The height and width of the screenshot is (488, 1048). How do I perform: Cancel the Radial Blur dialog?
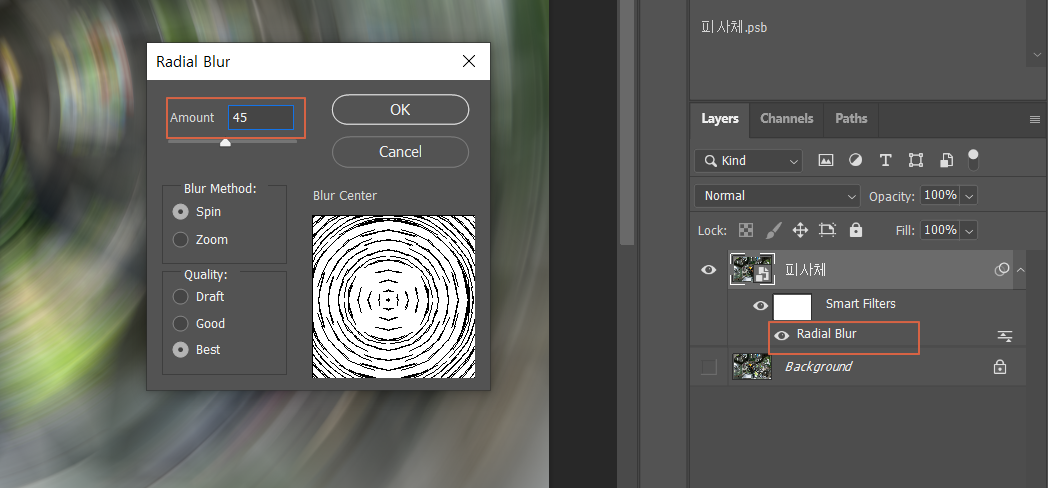click(x=400, y=152)
